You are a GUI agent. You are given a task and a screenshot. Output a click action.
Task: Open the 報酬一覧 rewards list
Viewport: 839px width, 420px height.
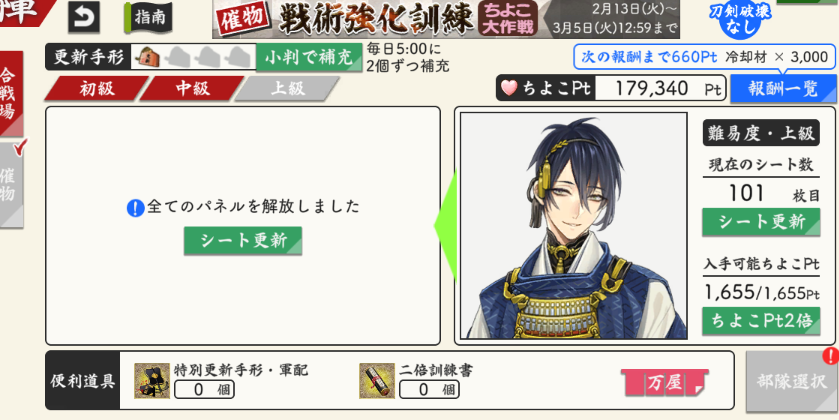(x=784, y=89)
